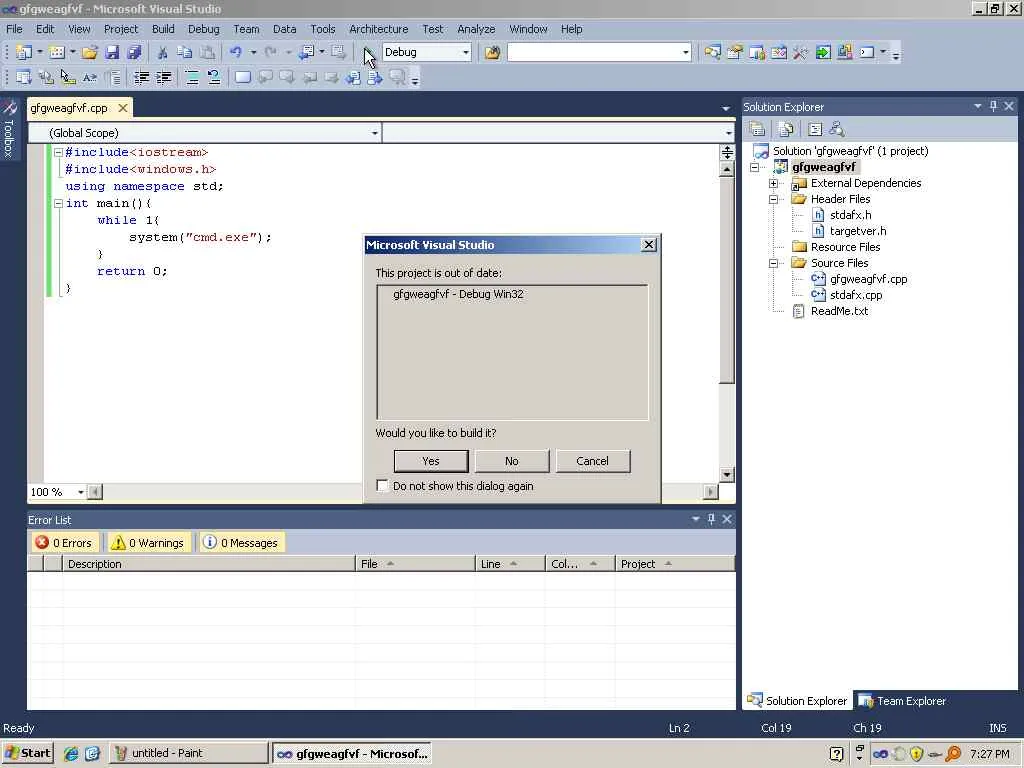The height and width of the screenshot is (768, 1024).
Task: Open the Toolbox icon with crossed tools
Action: (x=801, y=52)
